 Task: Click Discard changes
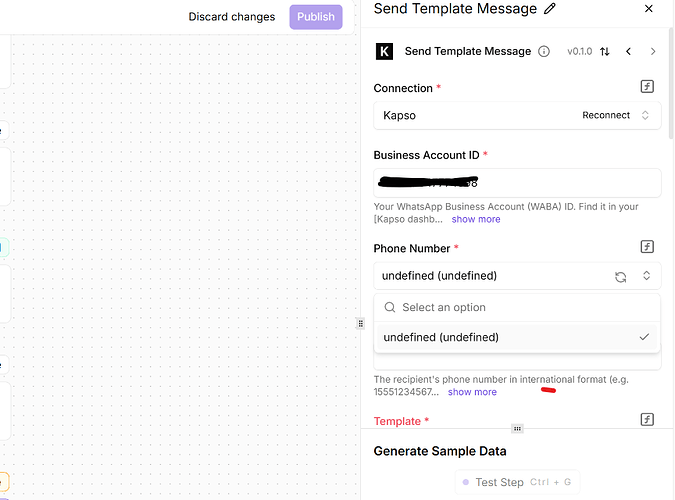[232, 17]
